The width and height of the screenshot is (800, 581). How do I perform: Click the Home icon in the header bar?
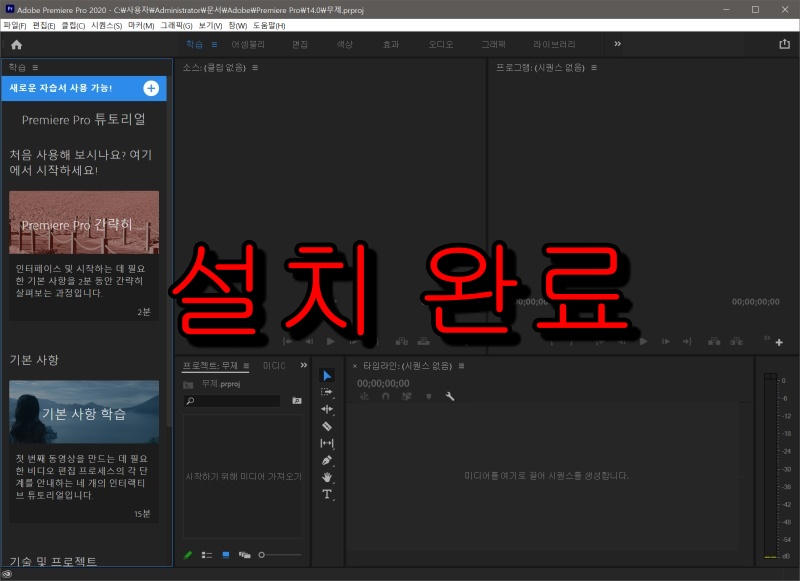pyautogui.click(x=16, y=45)
